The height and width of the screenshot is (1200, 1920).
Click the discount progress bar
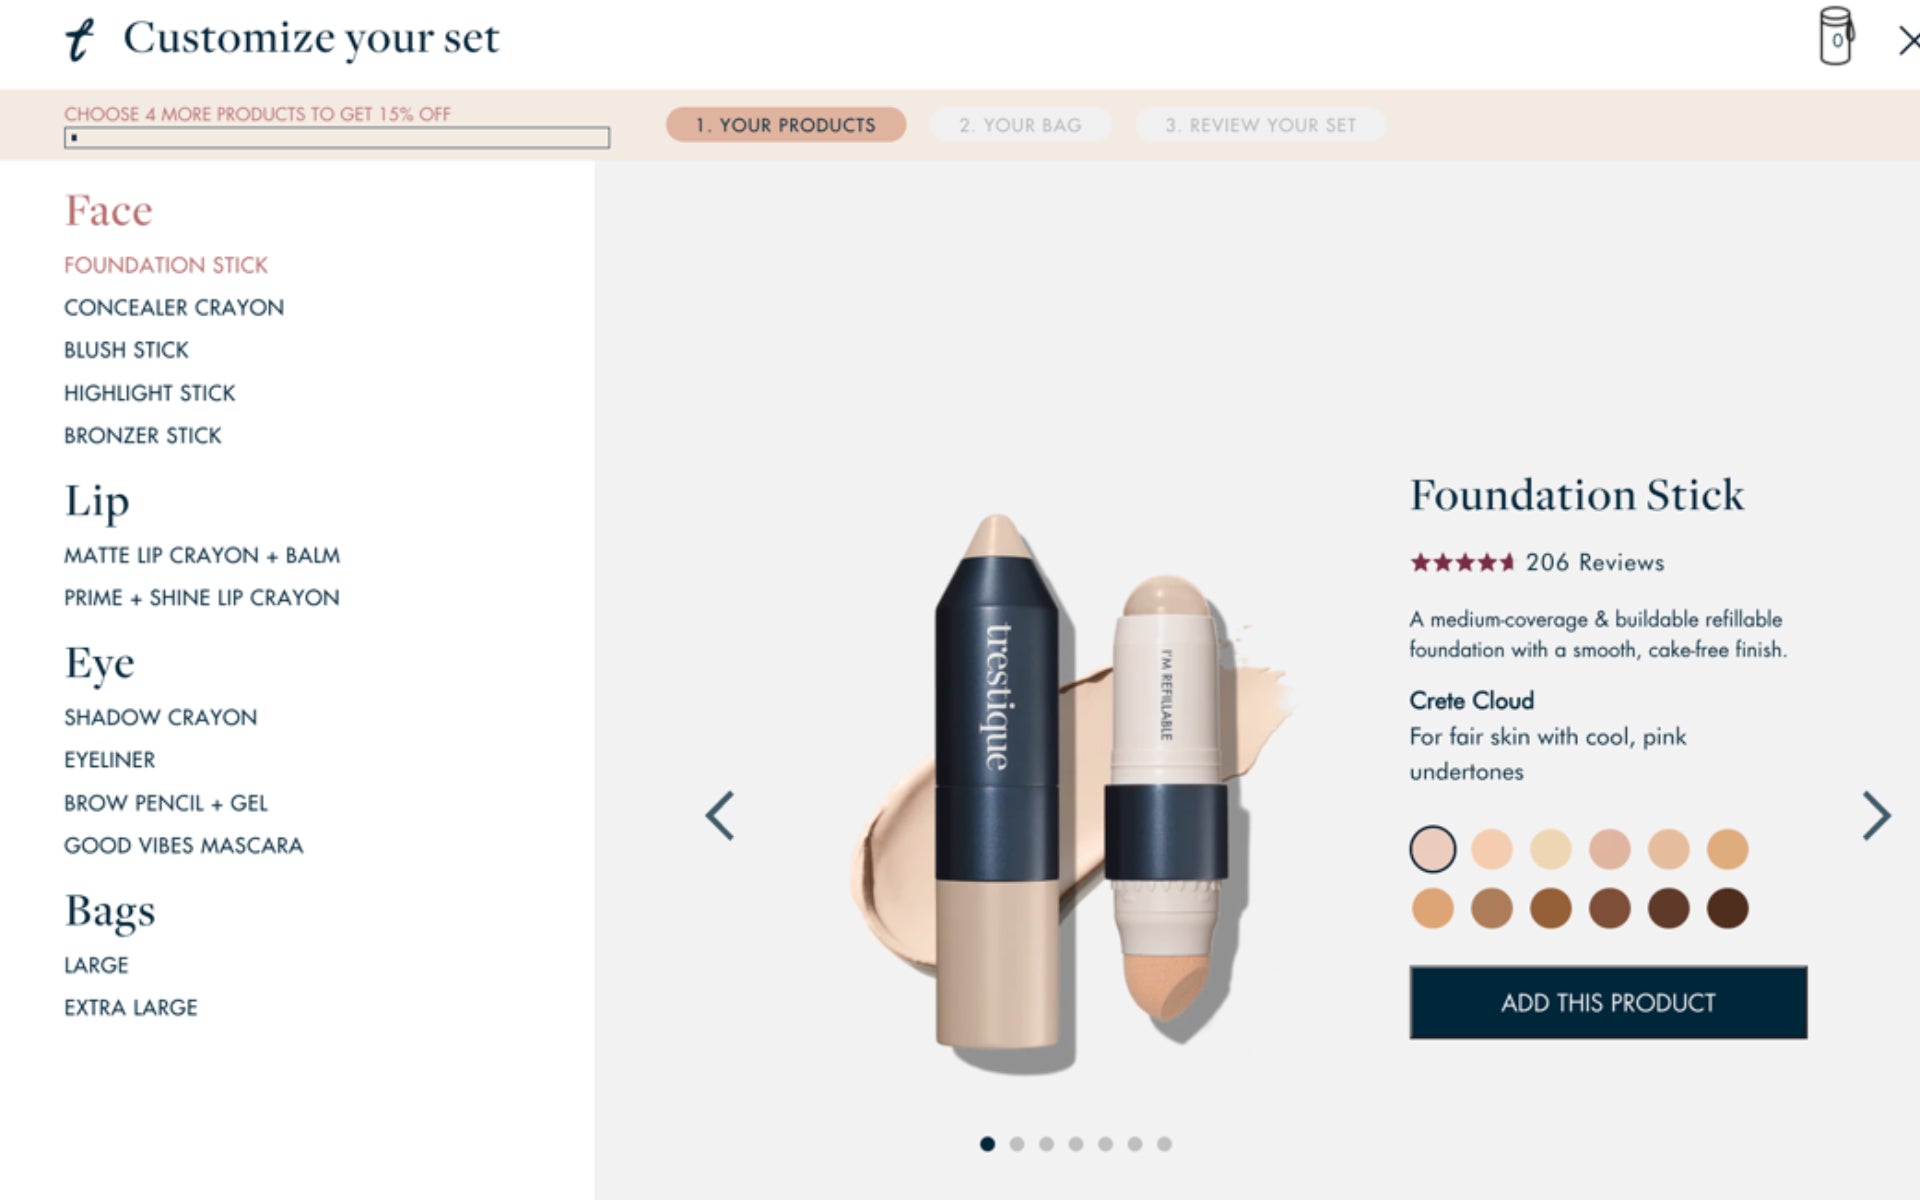pos(337,138)
